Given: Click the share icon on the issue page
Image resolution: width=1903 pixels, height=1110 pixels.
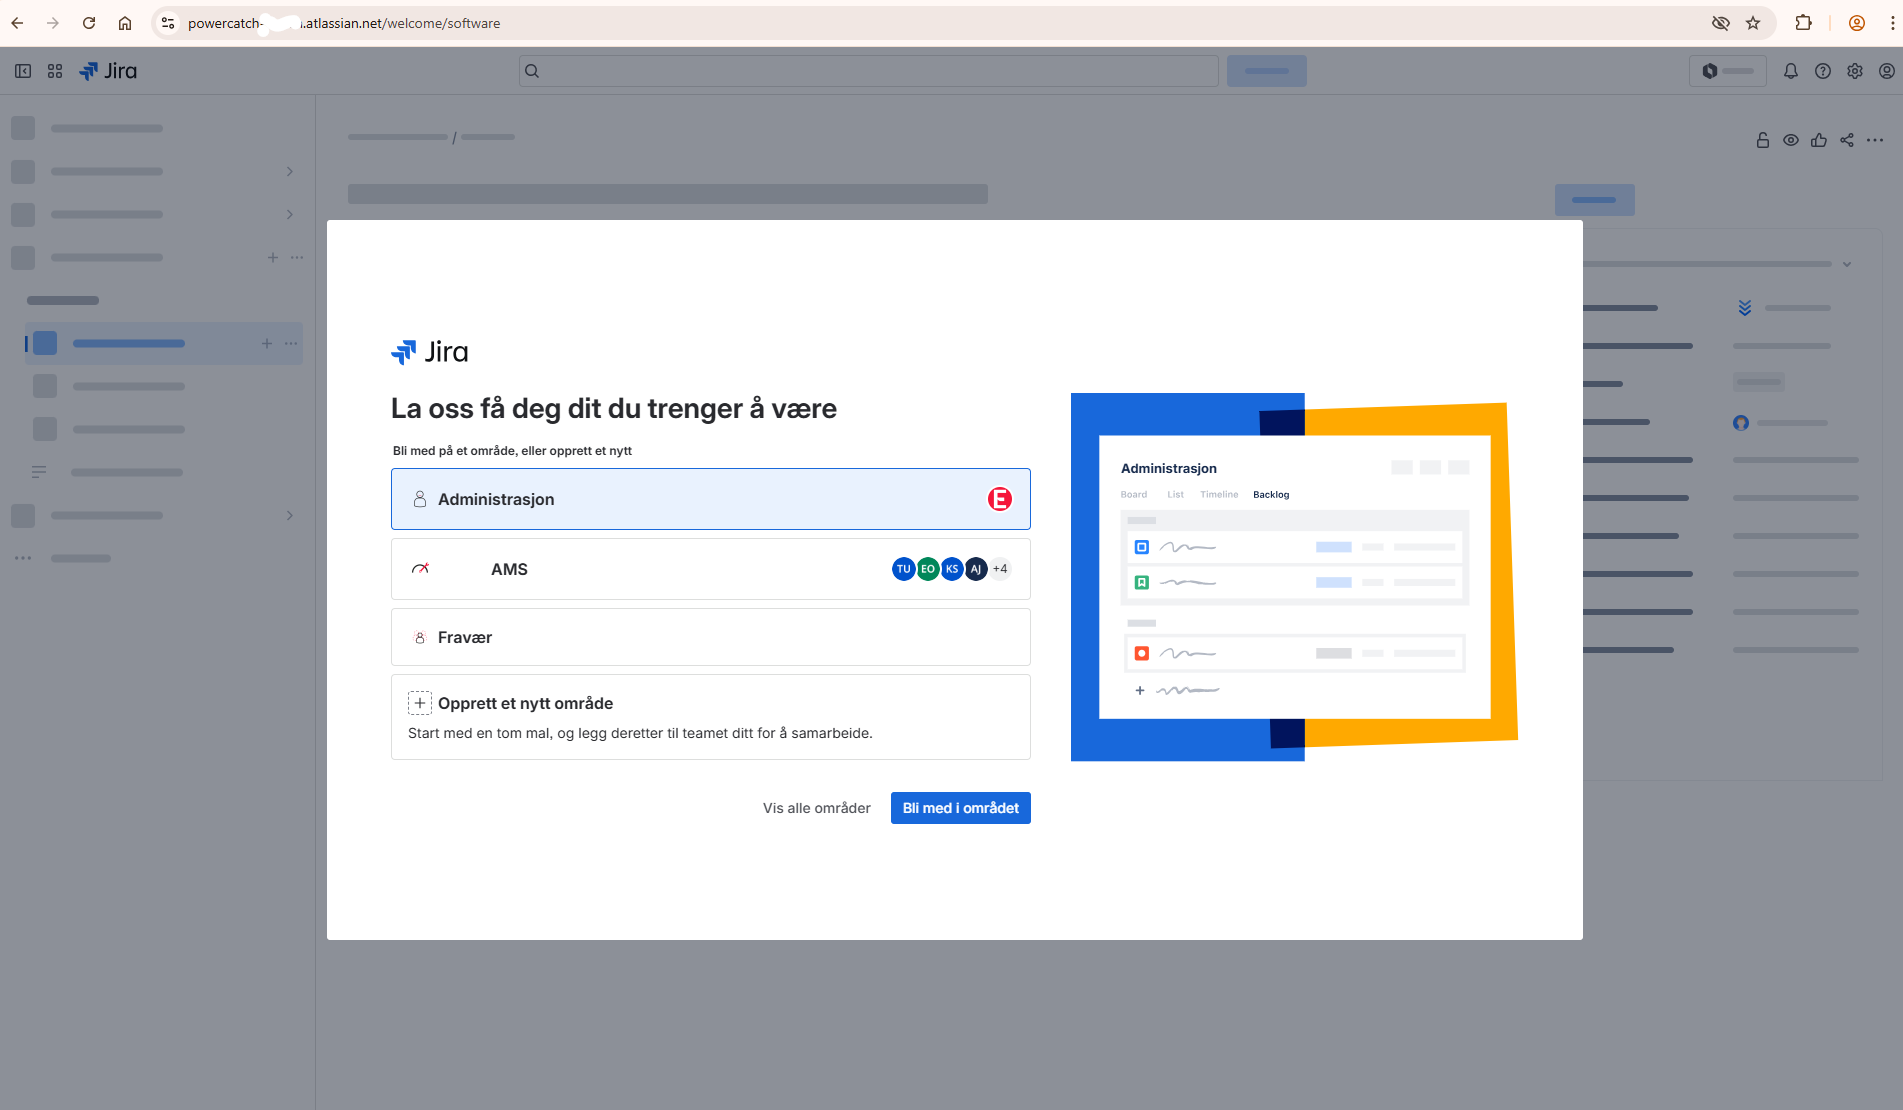Looking at the screenshot, I should coord(1847,140).
